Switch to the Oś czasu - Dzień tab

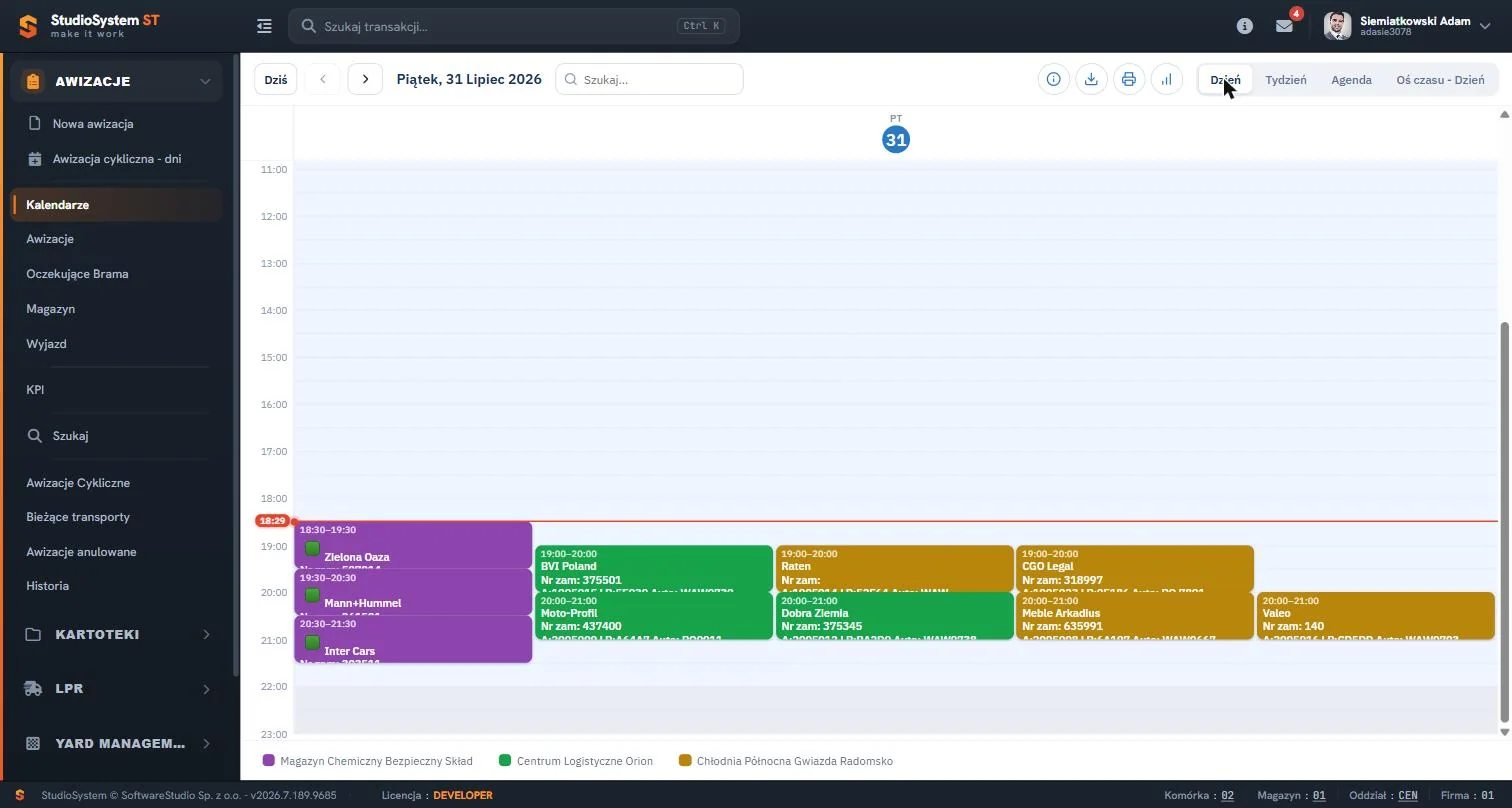pyautogui.click(x=1440, y=80)
